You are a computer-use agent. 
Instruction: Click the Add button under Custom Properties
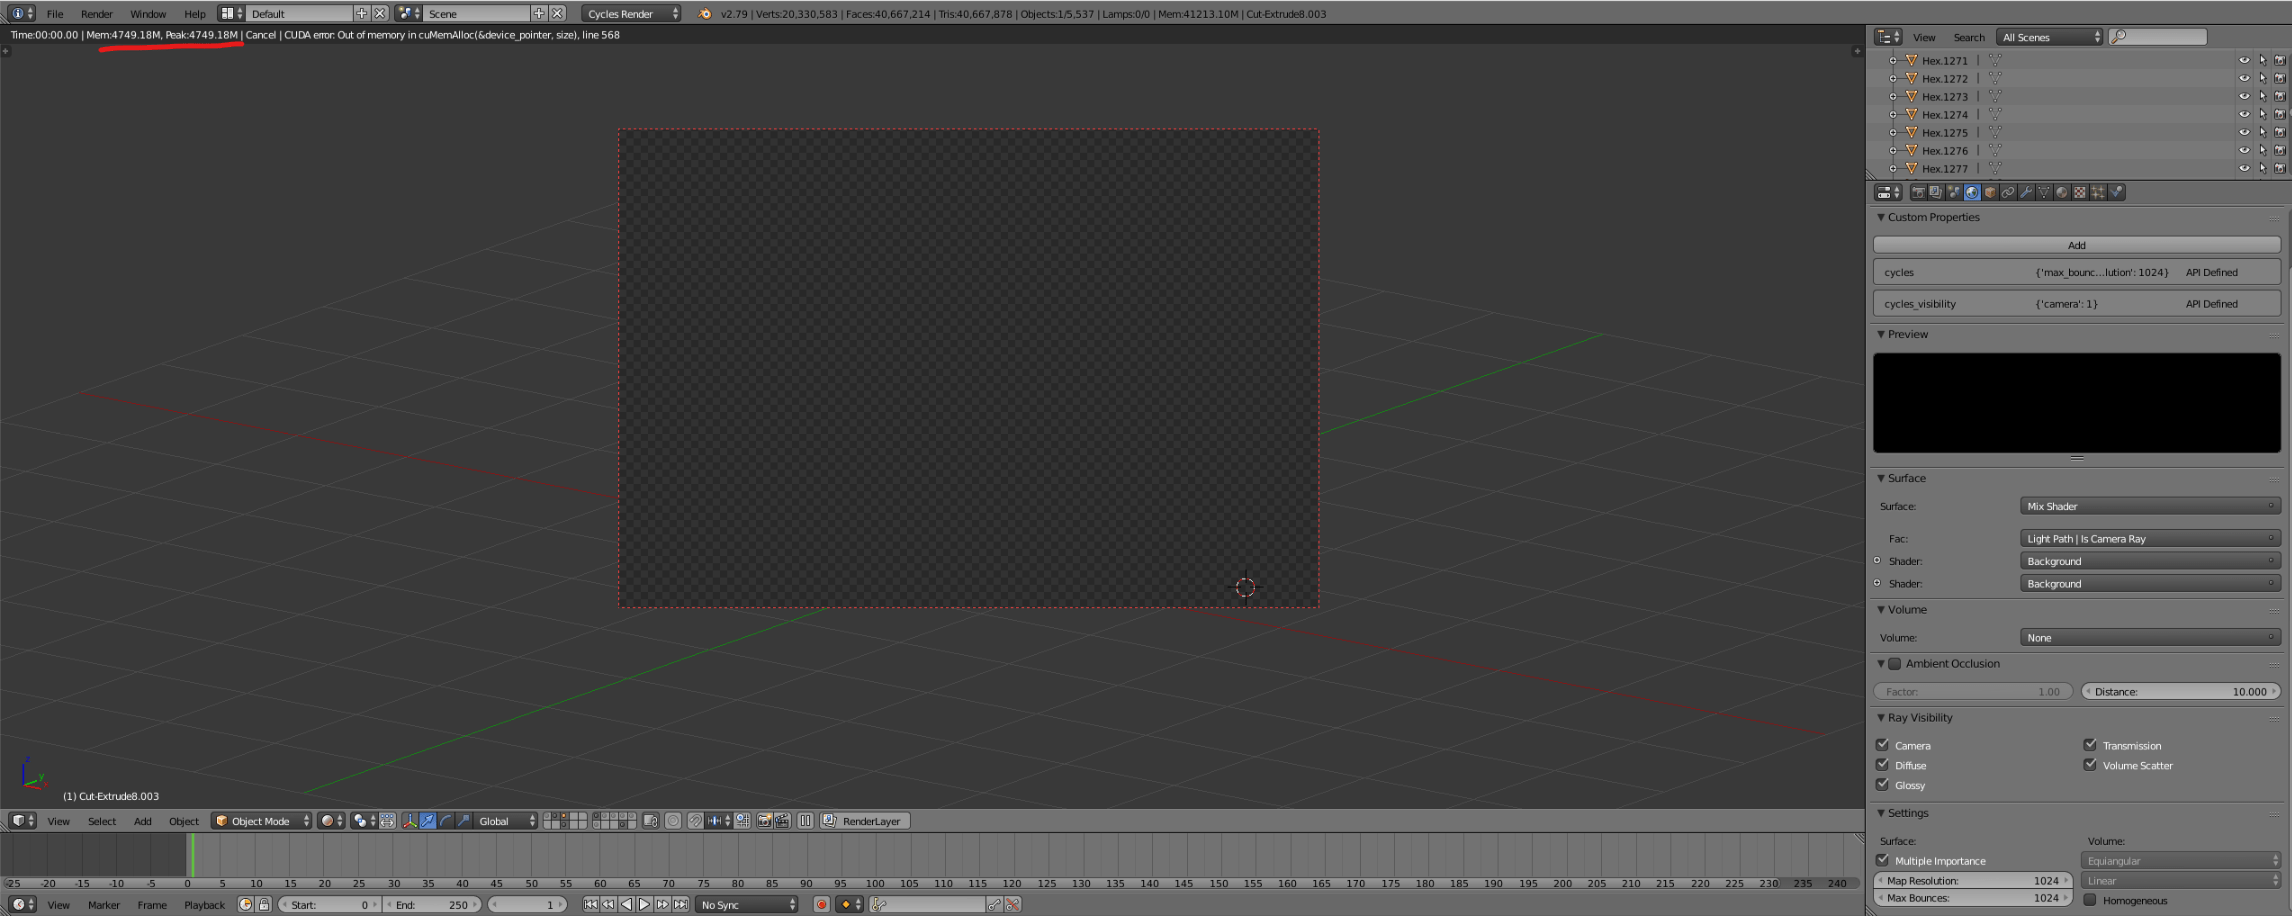tap(2076, 245)
